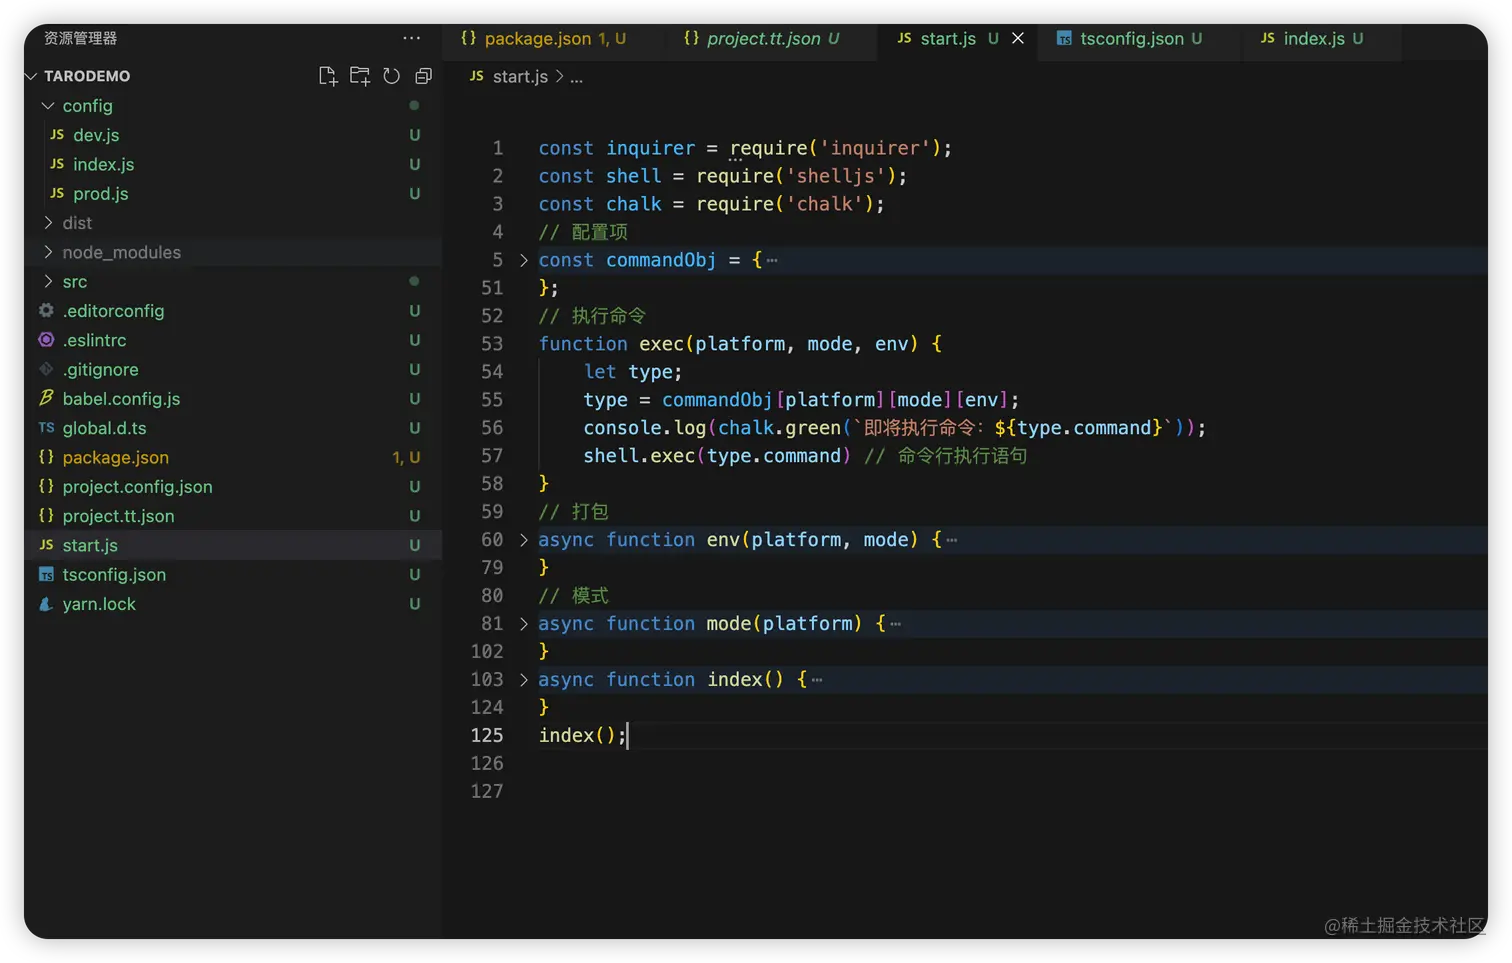Expand the src folder

[48, 281]
